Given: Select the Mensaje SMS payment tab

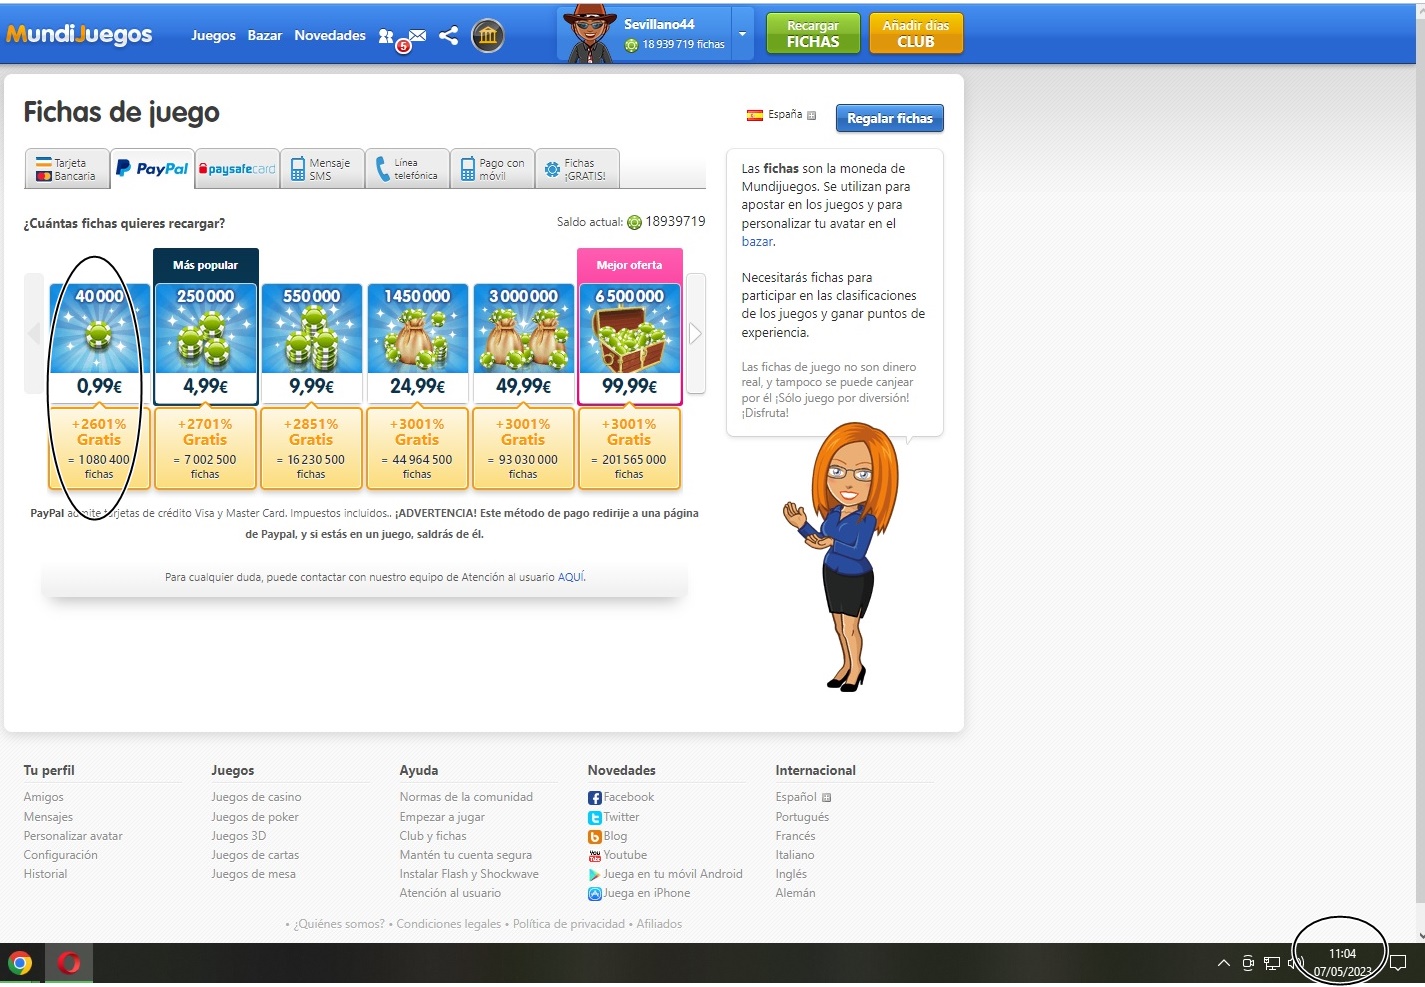Looking at the screenshot, I should (322, 169).
